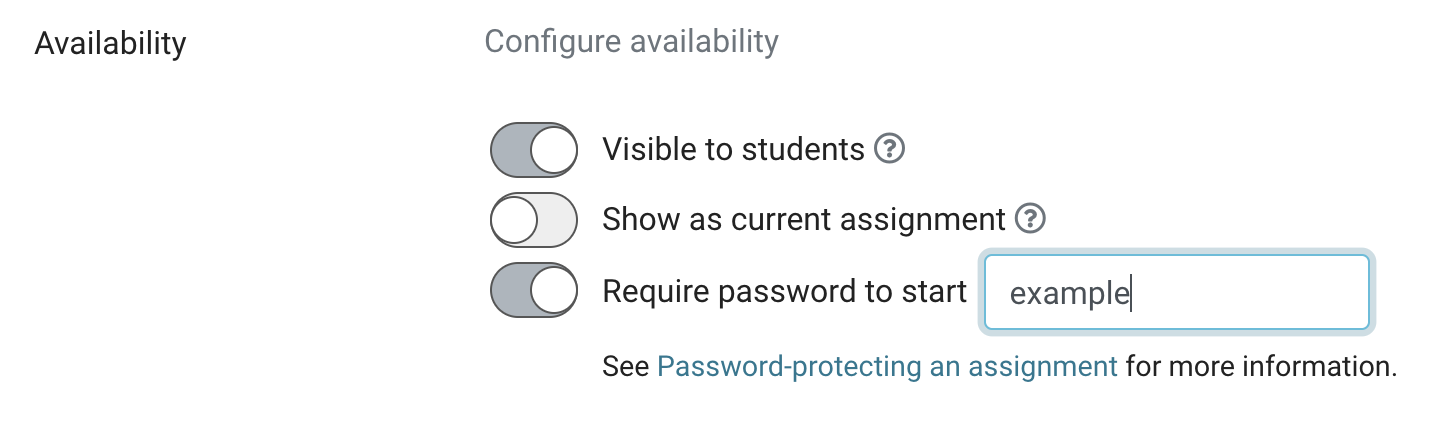Enable the Show as current assignment toggle
1456x426 pixels.
tap(534, 220)
